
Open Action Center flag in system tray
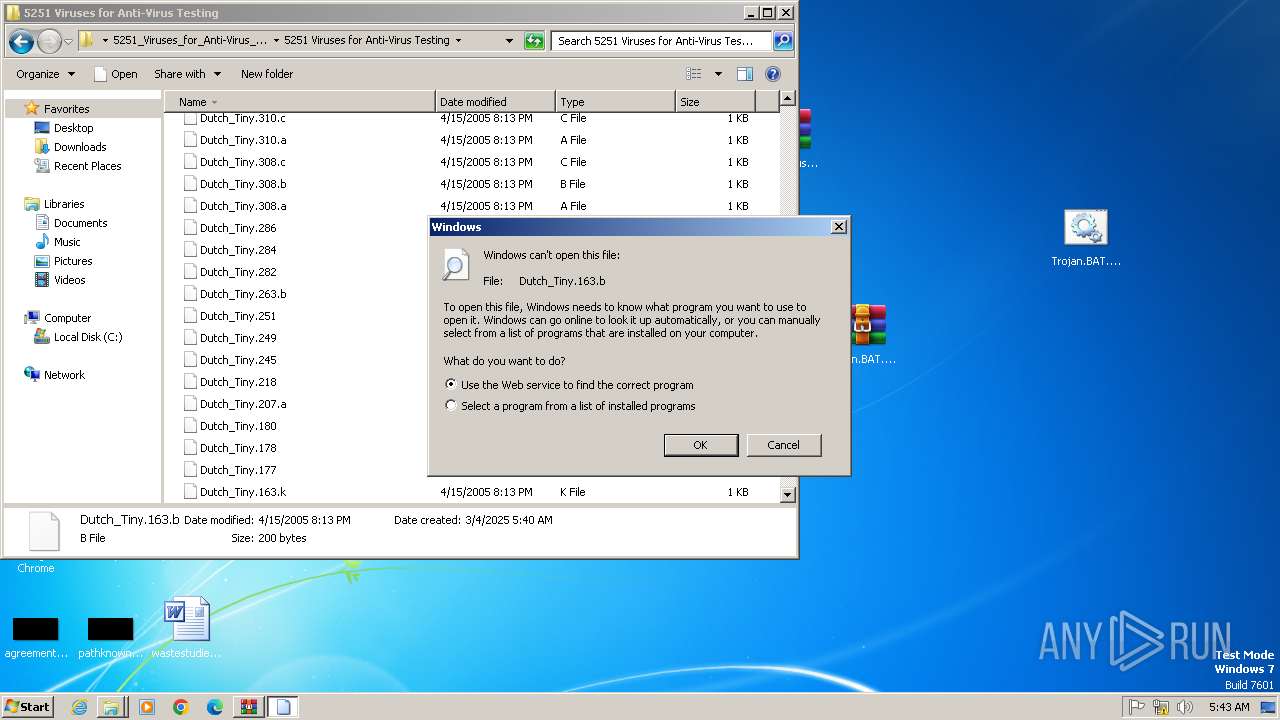pyautogui.click(x=1137, y=707)
